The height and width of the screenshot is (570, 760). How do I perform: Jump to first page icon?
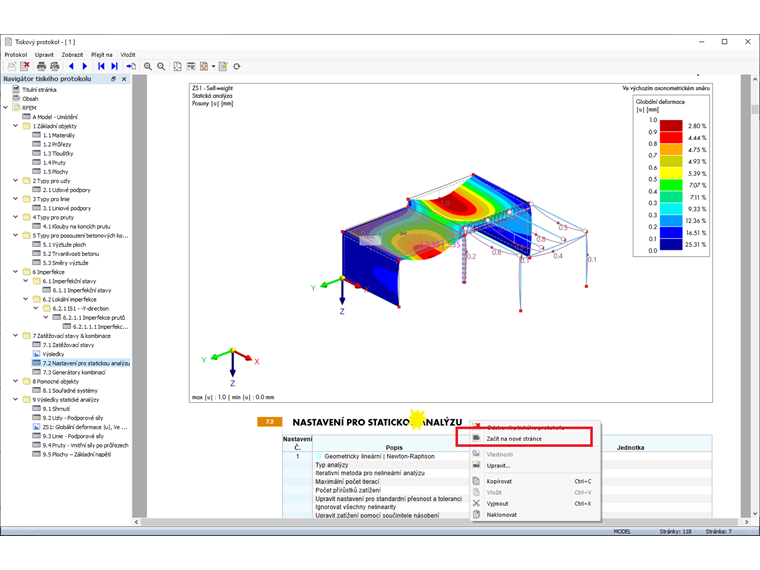click(x=101, y=66)
